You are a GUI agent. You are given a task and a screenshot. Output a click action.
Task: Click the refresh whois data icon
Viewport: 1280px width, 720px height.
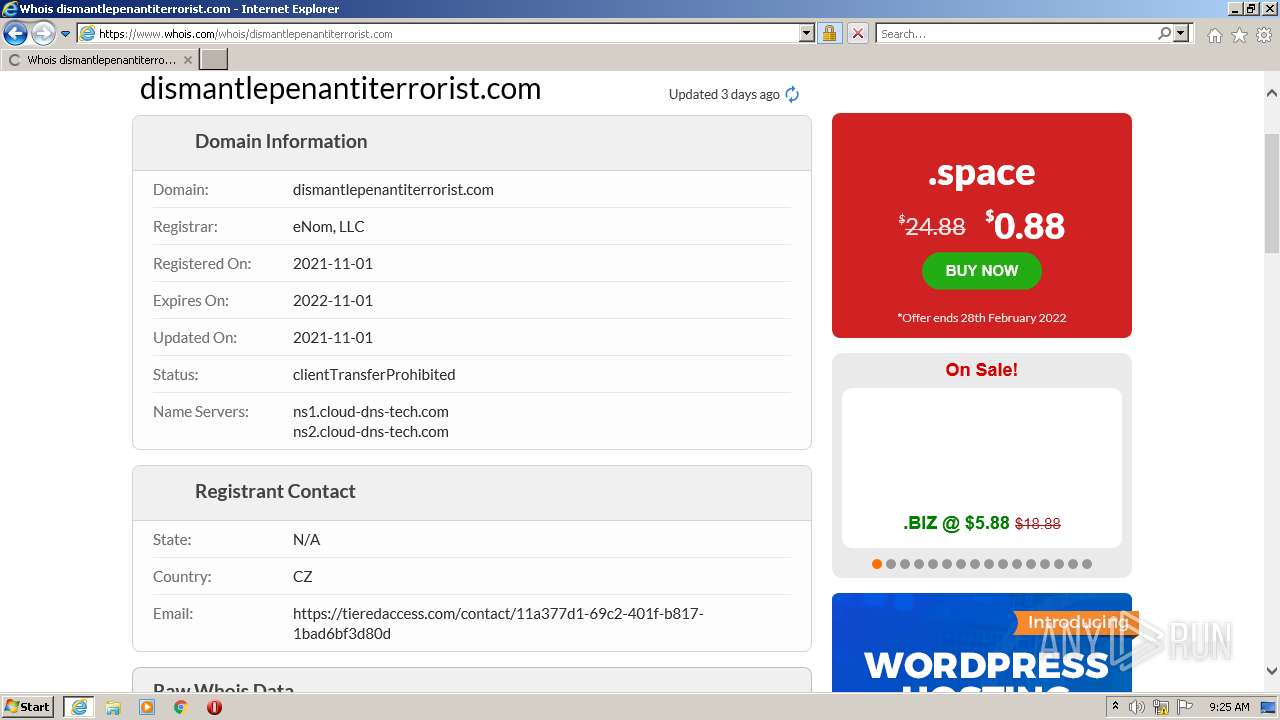click(792, 94)
